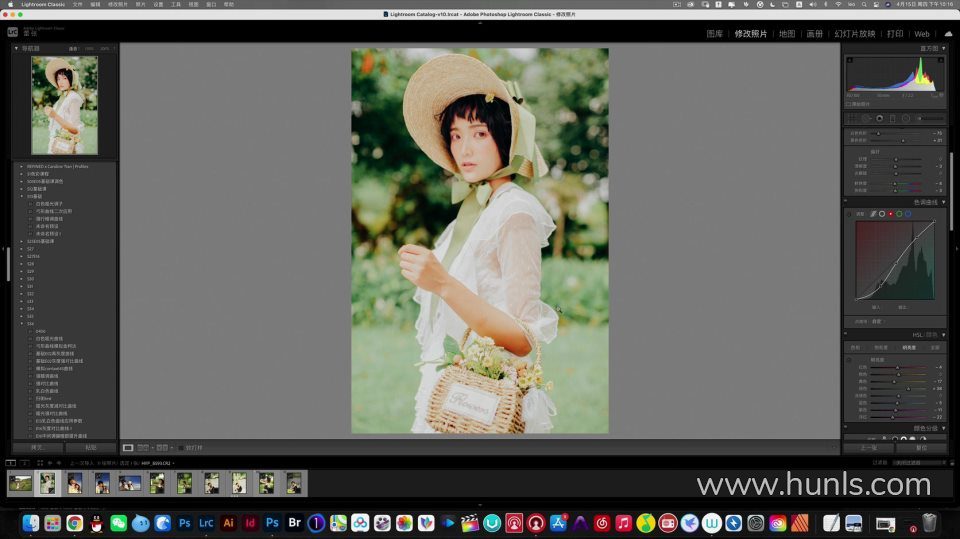Open Adobe Illustrator from the Dock
Screen dimensions: 960x539
228,523
